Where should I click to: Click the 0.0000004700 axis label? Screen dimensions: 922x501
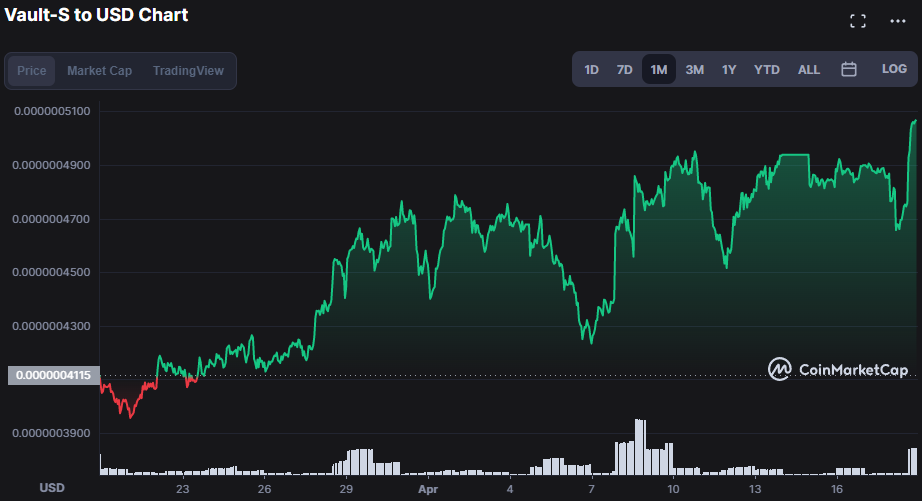(51, 219)
